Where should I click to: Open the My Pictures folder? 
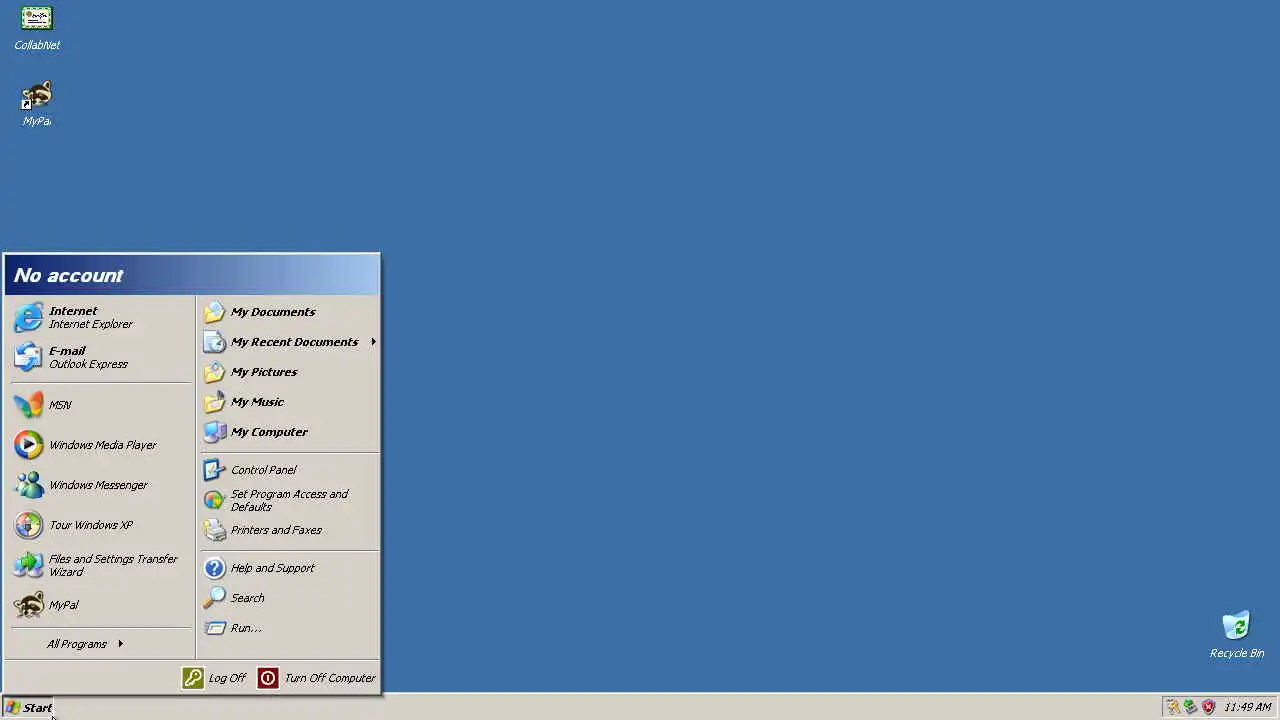(289, 372)
